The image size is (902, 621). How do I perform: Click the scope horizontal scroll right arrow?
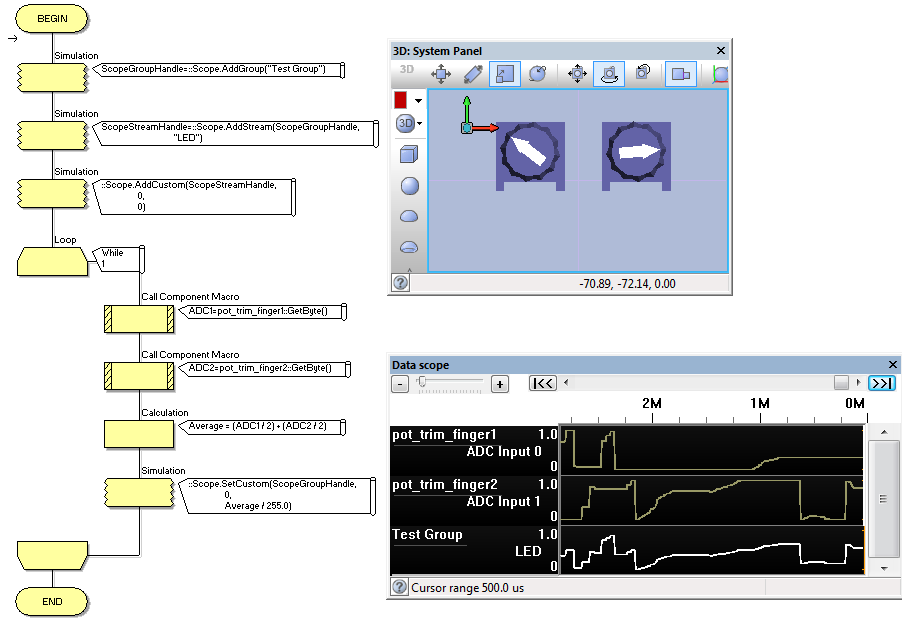pyautogui.click(x=858, y=382)
